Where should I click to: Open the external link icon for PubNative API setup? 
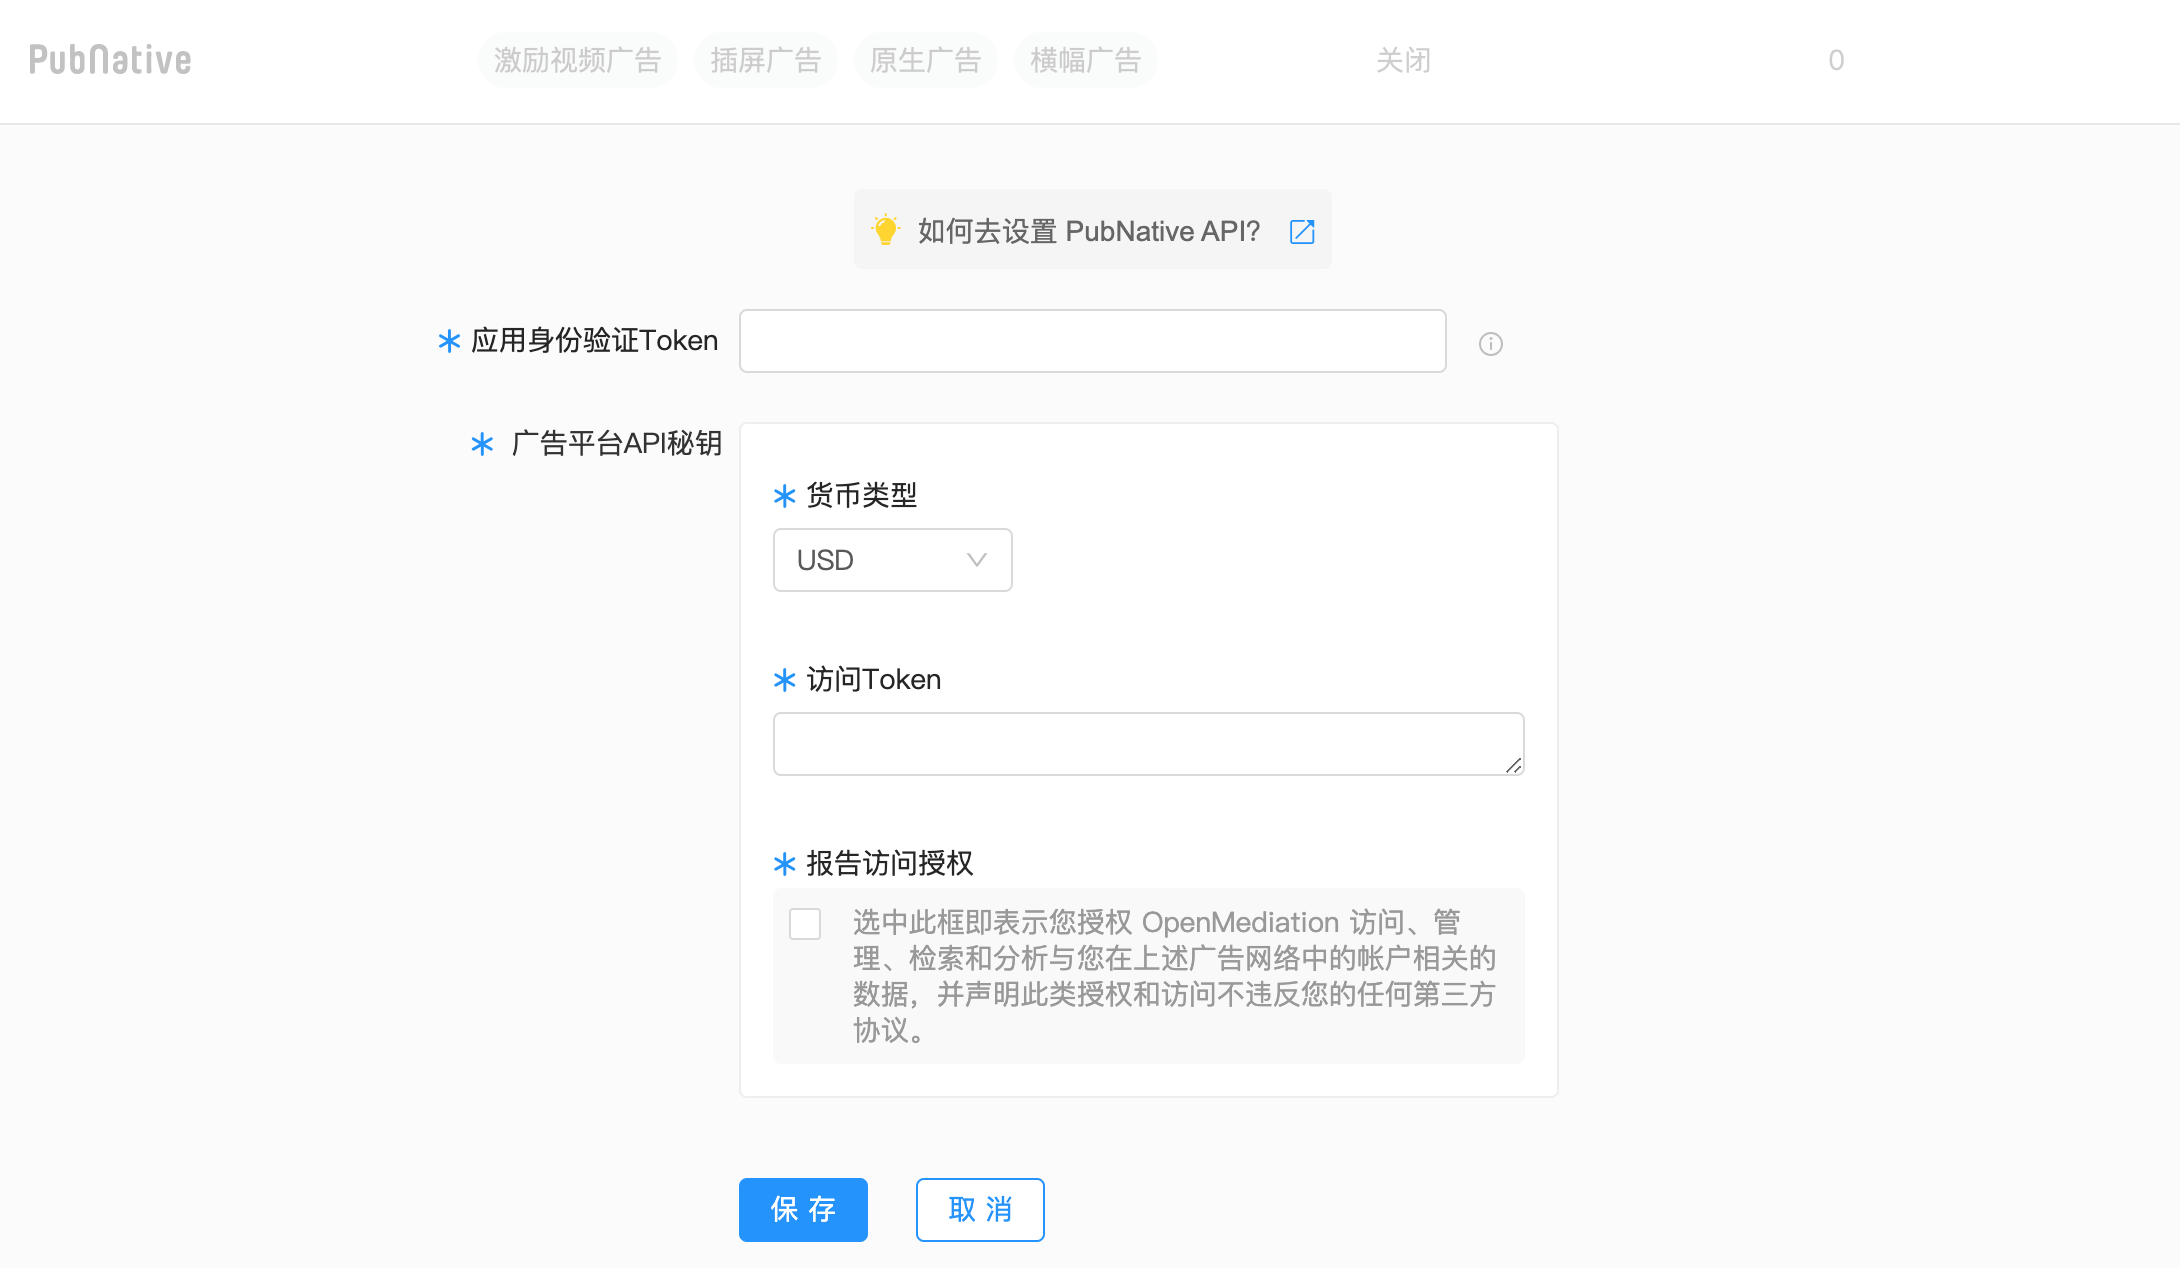(1302, 231)
